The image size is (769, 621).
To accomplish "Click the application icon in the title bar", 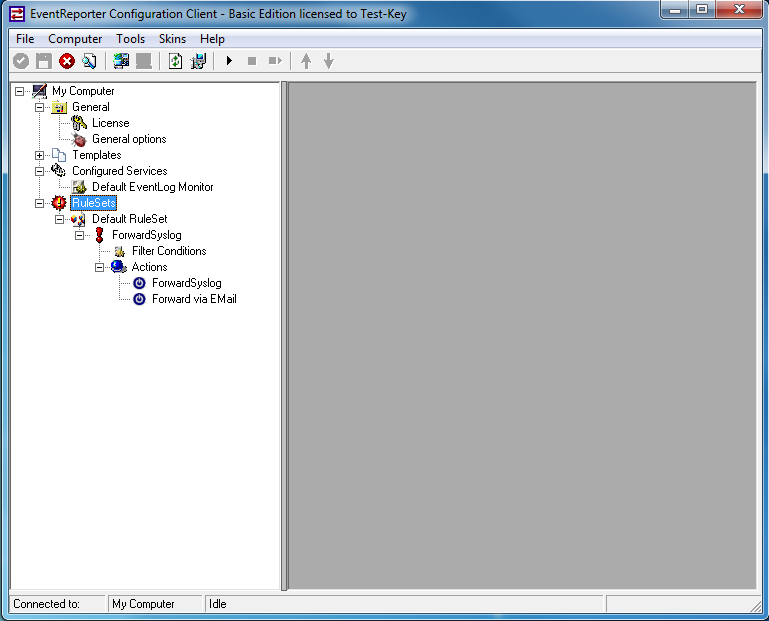I will (x=17, y=14).
